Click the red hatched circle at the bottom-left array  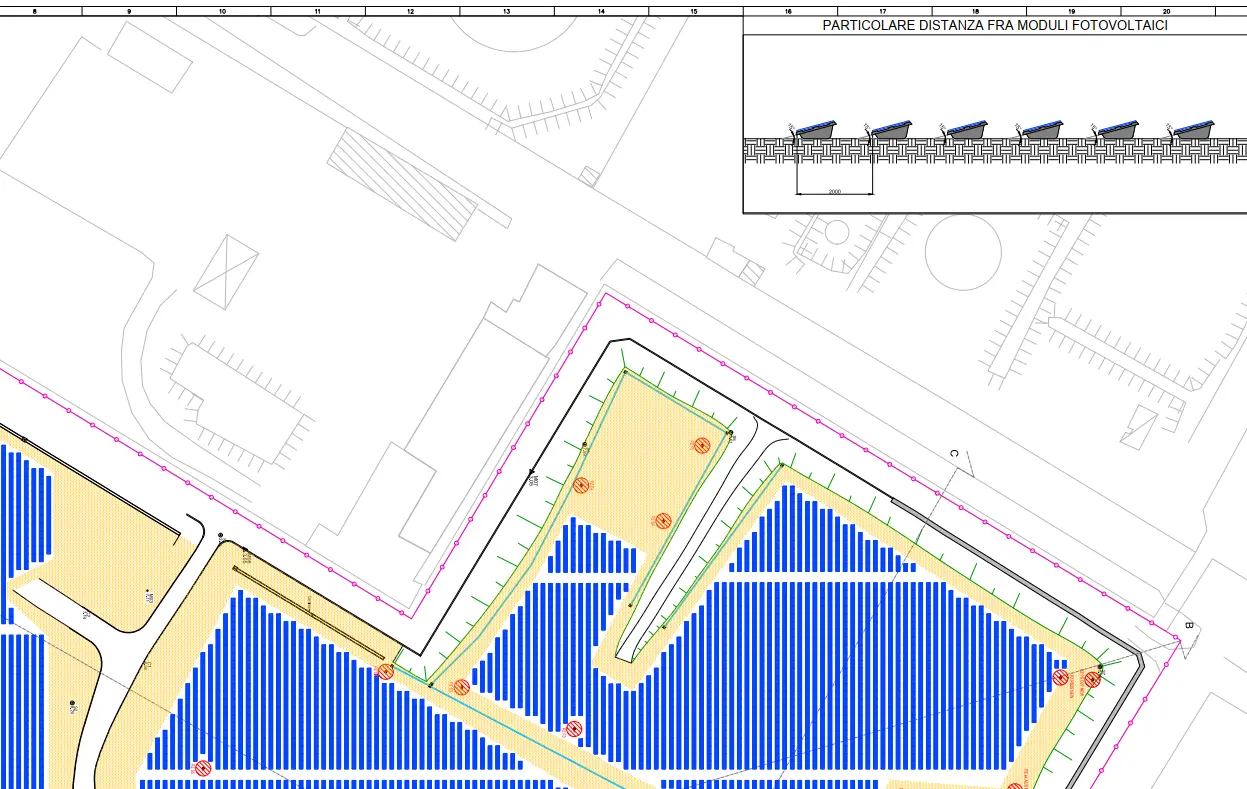(203, 768)
